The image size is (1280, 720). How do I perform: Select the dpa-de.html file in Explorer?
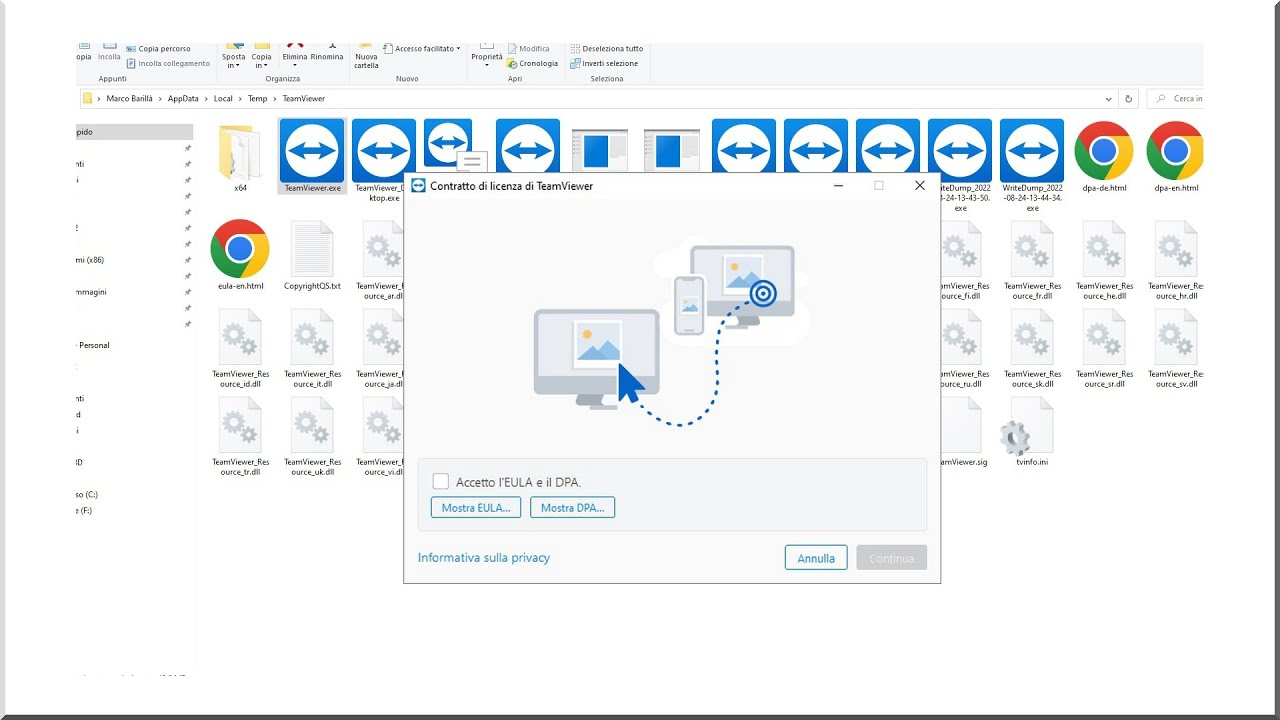[1104, 157]
